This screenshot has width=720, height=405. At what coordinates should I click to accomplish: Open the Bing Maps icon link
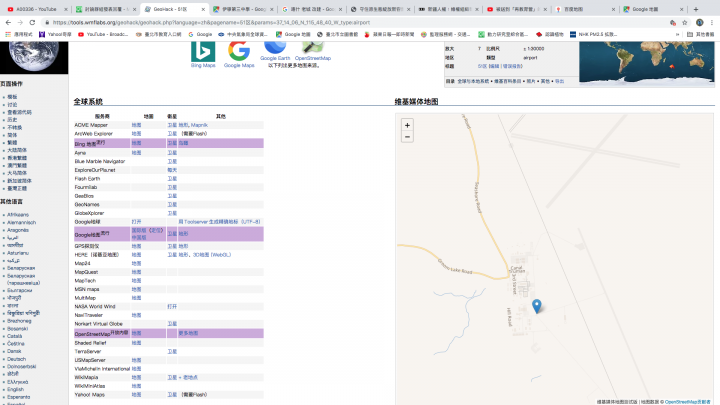click(x=203, y=54)
